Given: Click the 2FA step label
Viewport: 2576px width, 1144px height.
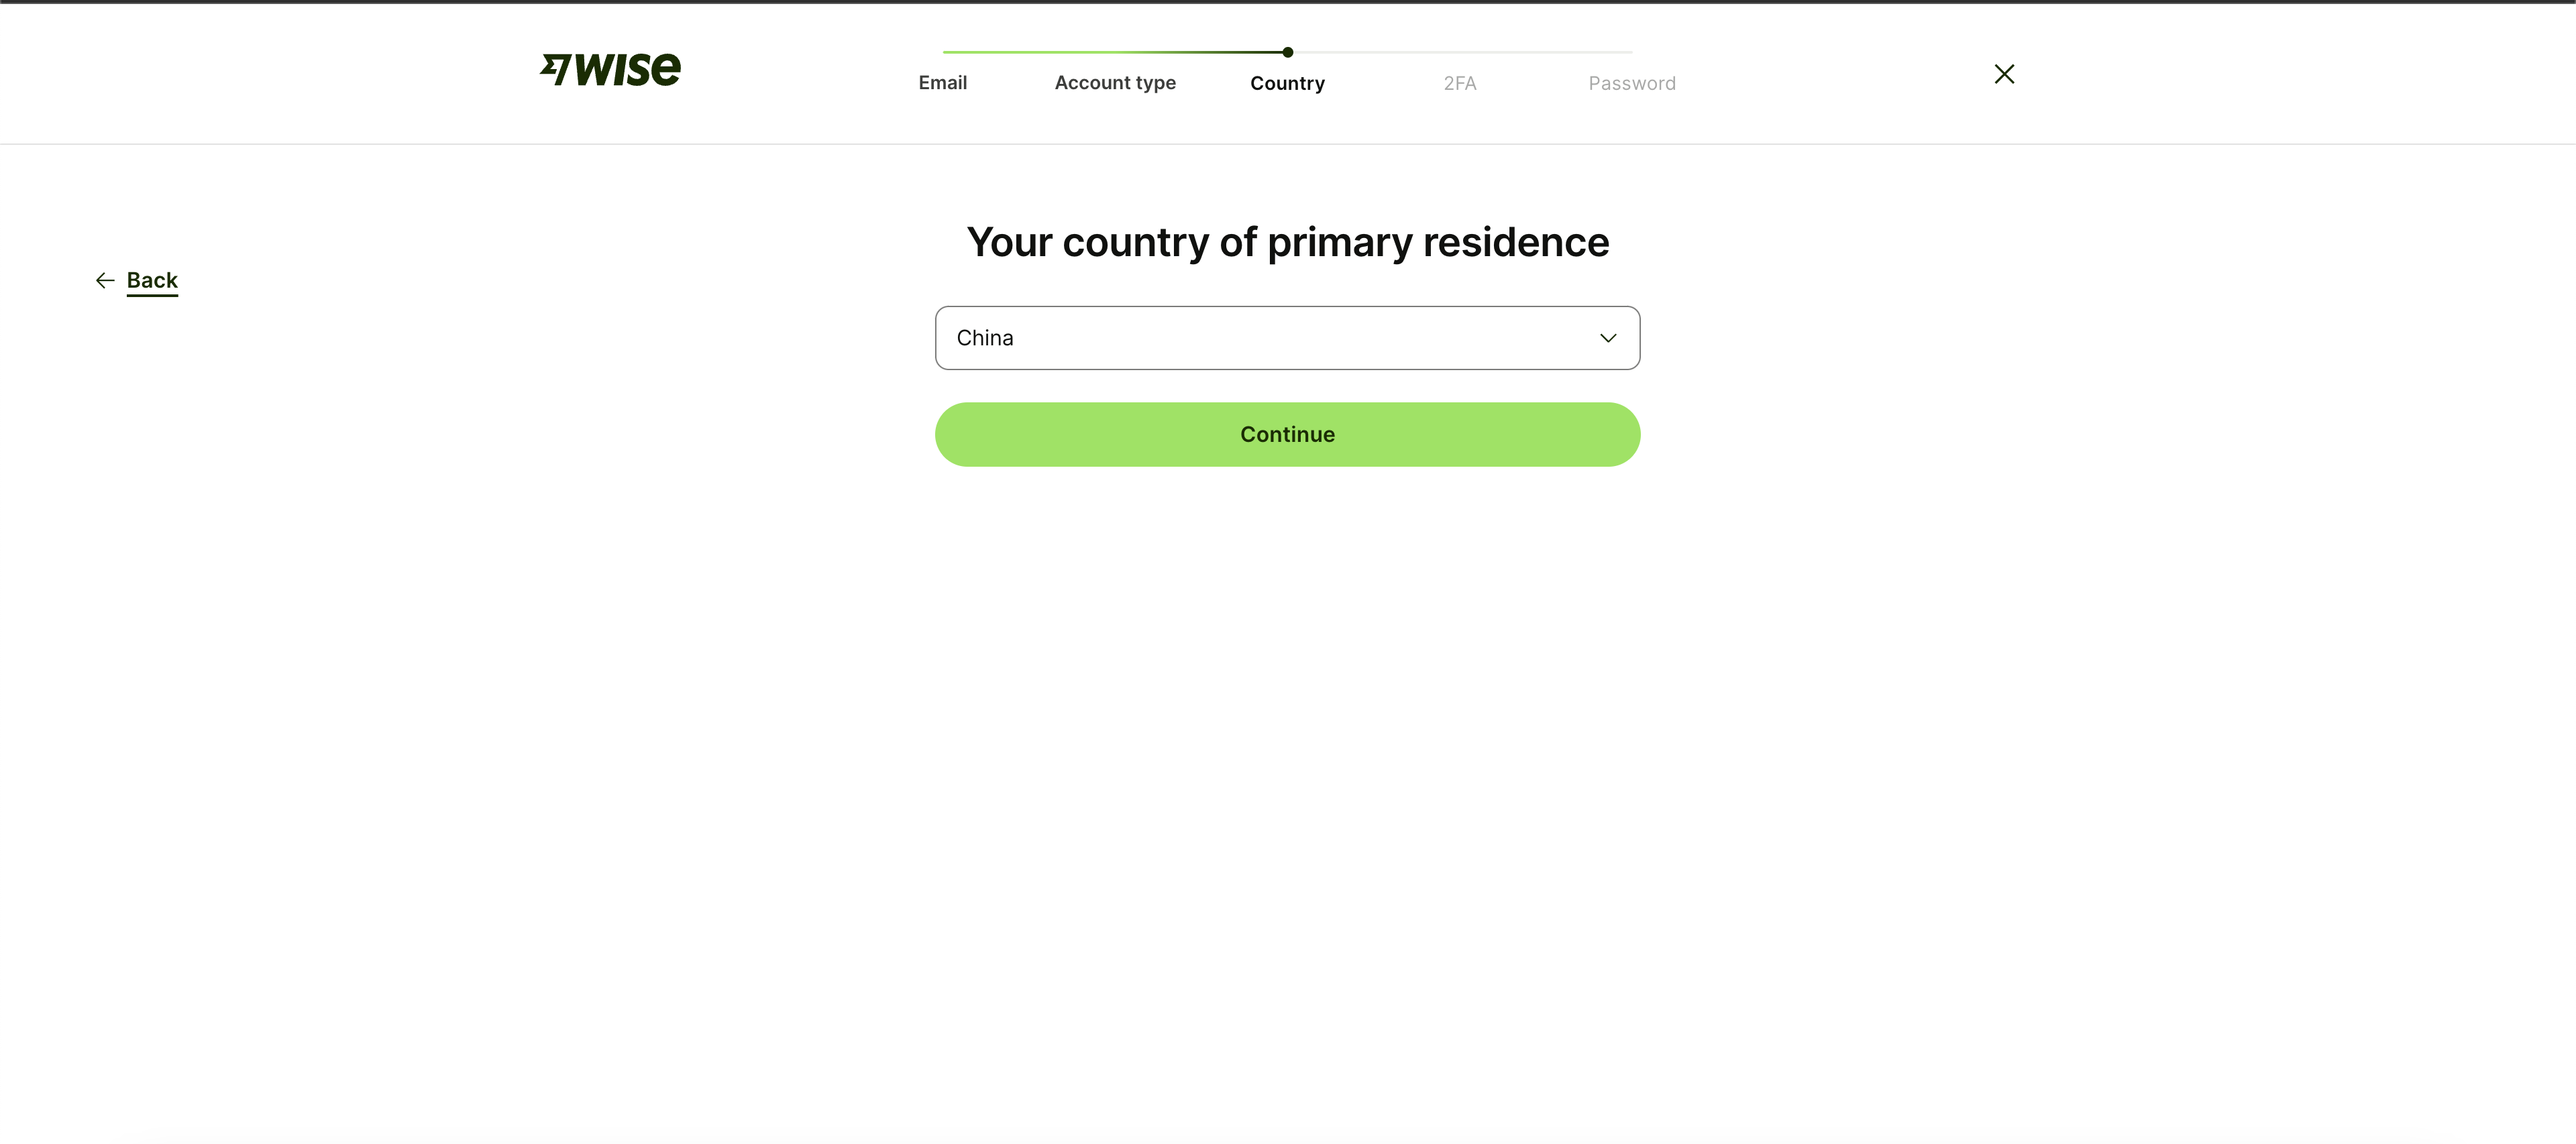Looking at the screenshot, I should coord(1459,83).
